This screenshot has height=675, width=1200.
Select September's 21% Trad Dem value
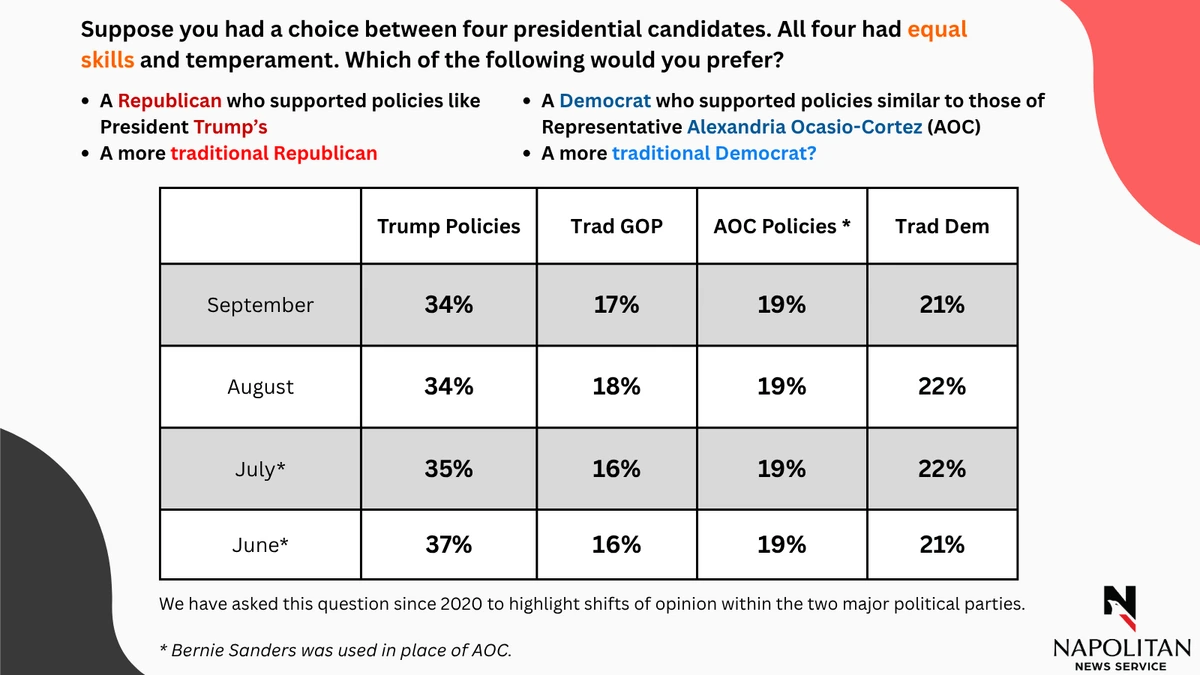point(942,306)
